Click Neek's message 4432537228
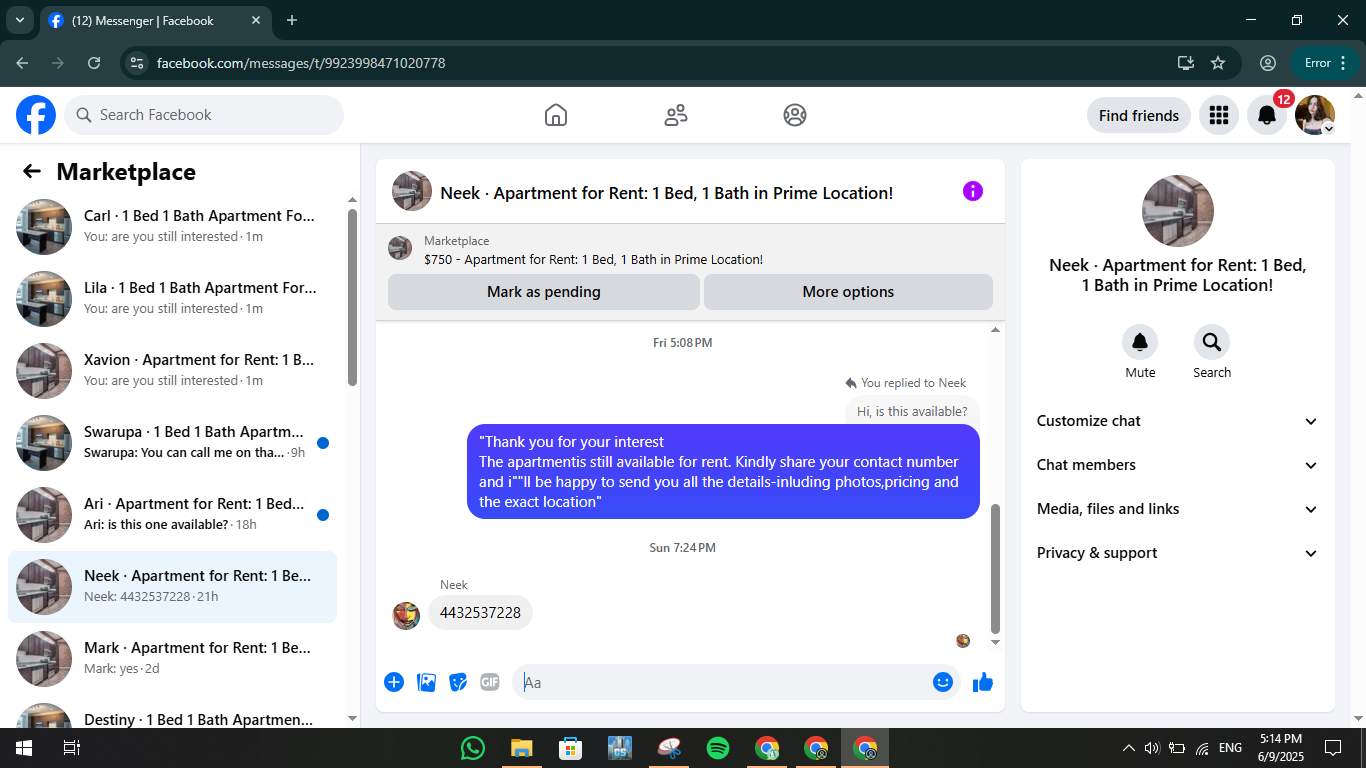Screen dimensions: 1366x768 [480, 613]
